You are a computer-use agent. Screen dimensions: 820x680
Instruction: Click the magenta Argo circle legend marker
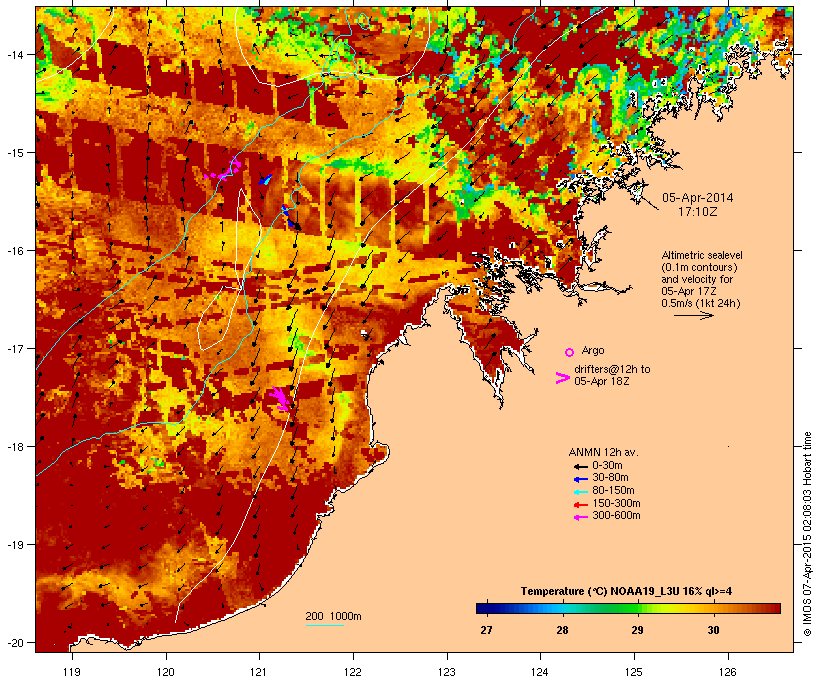pos(570,352)
